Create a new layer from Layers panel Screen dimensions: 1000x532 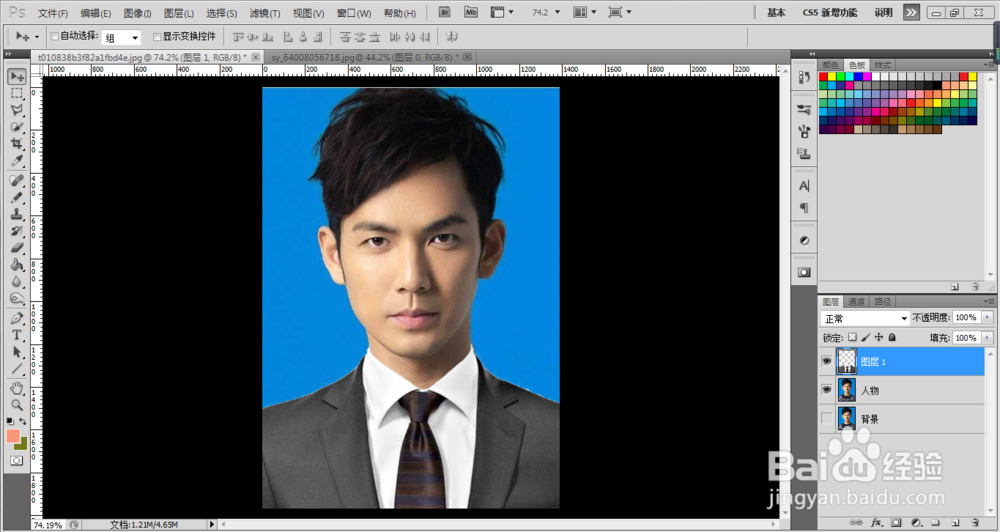[955, 522]
